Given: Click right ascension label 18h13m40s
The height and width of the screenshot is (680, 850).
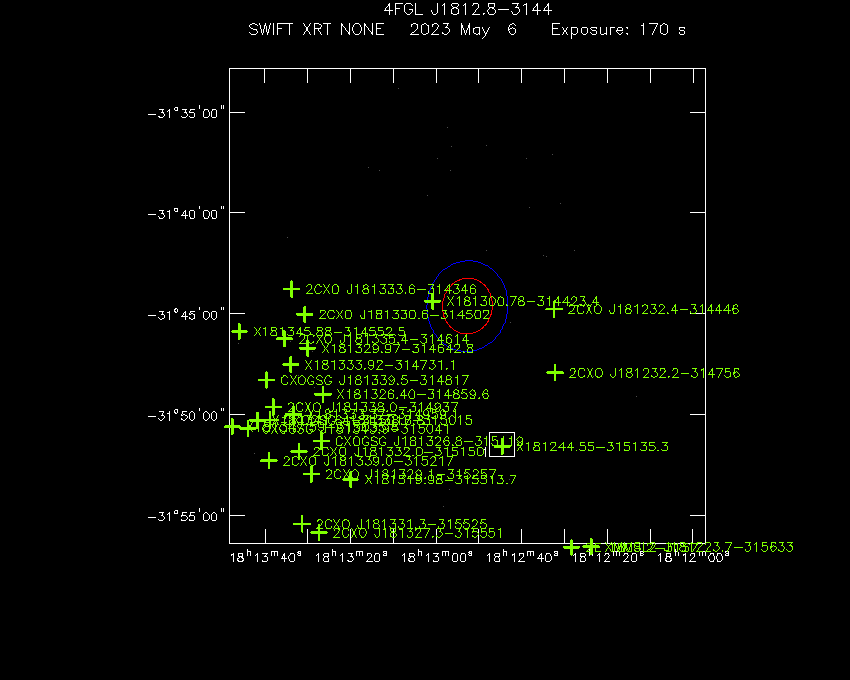Looking at the screenshot, I should [266, 557].
